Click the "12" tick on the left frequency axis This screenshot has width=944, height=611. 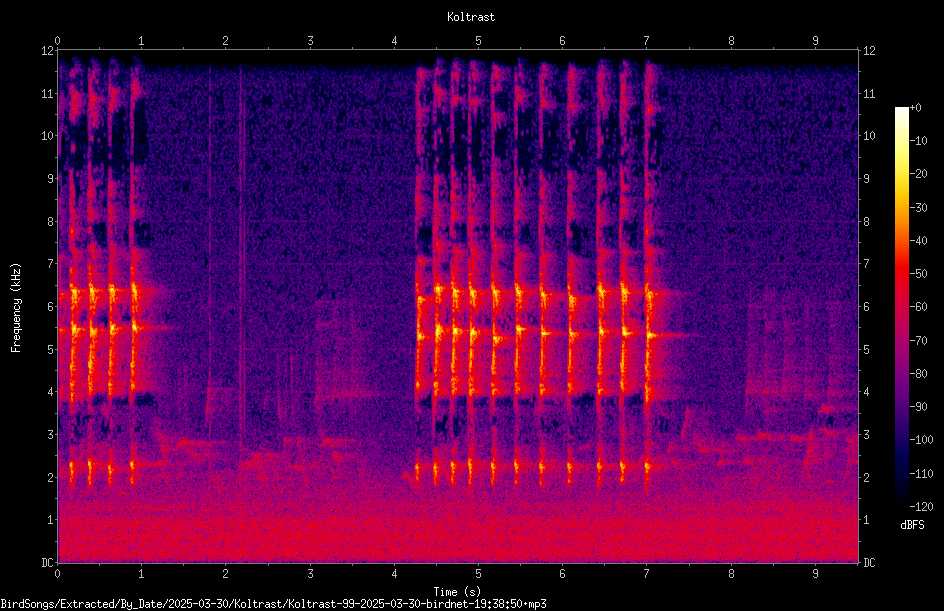[x=47, y=51]
